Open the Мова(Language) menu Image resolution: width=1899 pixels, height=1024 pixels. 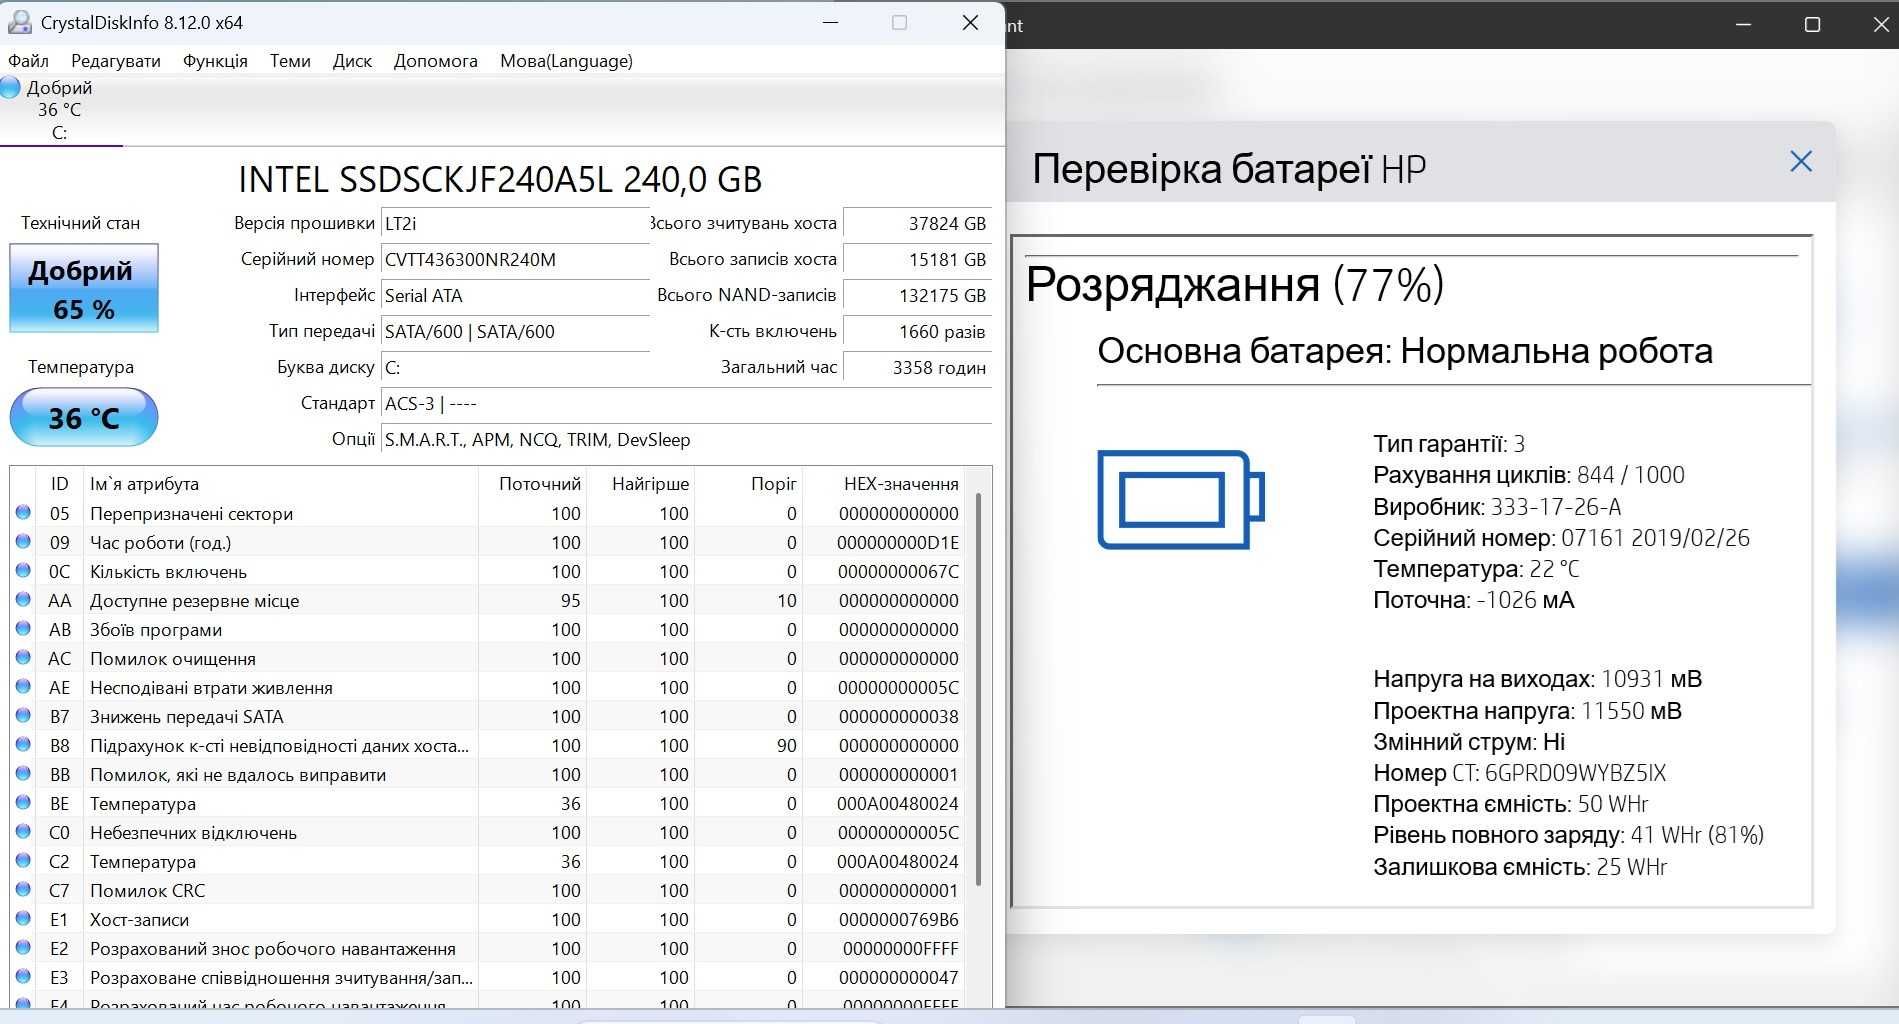click(x=566, y=61)
